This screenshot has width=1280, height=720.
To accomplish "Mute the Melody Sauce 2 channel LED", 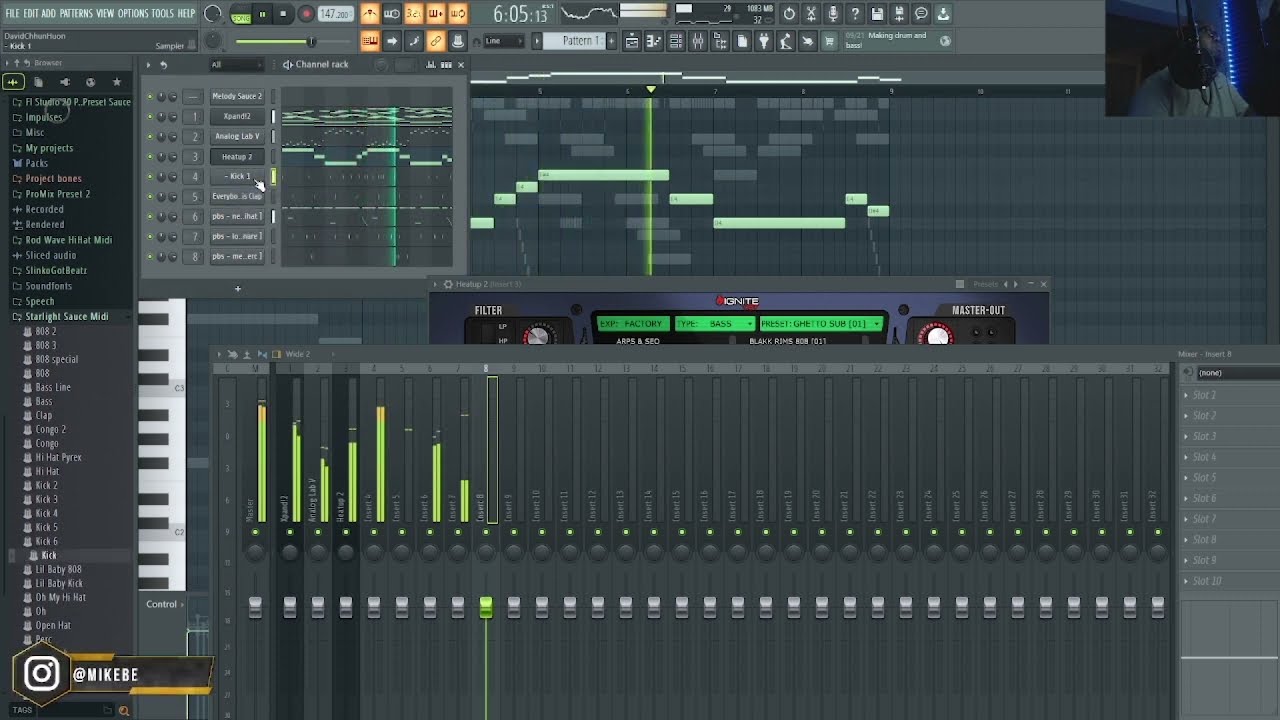I will (150, 96).
